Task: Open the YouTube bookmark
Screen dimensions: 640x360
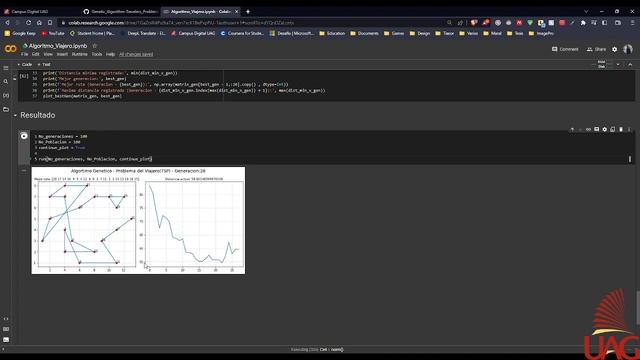Action: [53, 33]
